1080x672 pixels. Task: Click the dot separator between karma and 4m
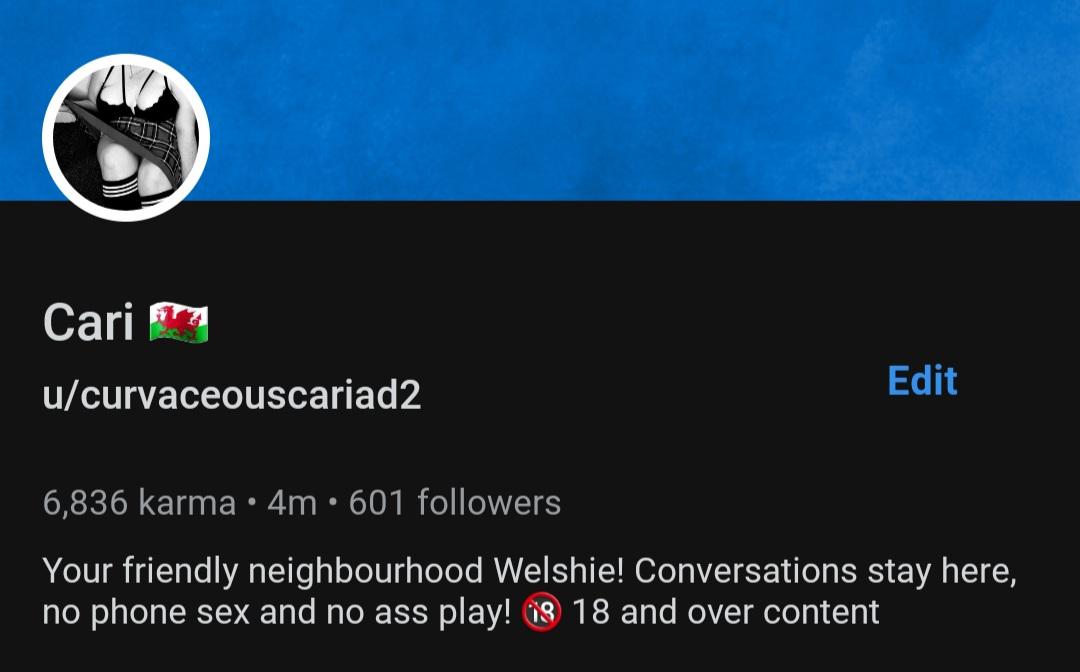[252, 503]
